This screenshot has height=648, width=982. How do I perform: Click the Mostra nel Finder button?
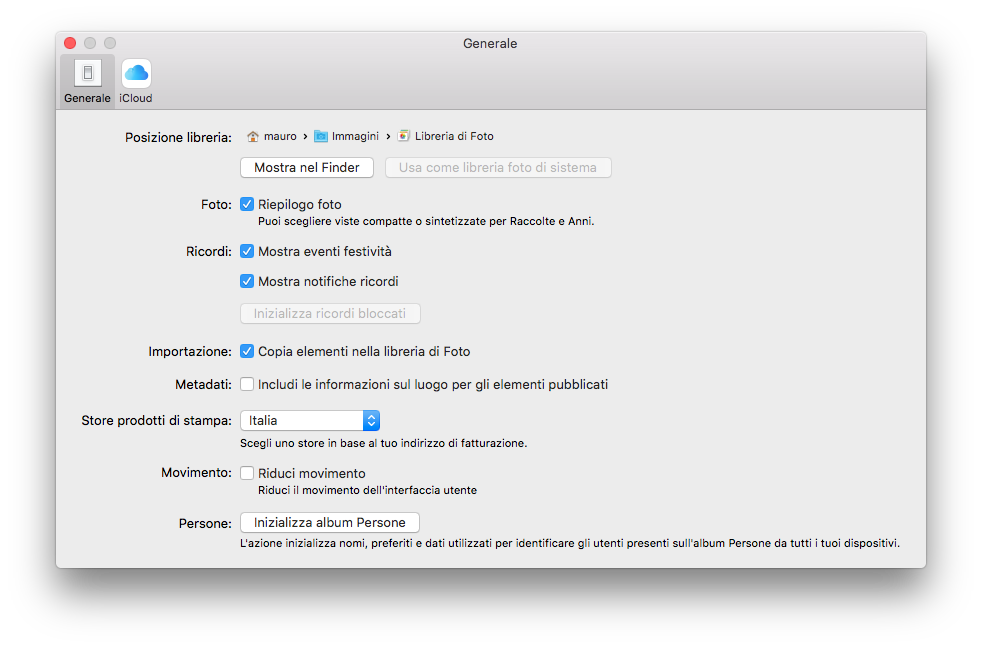pos(307,168)
